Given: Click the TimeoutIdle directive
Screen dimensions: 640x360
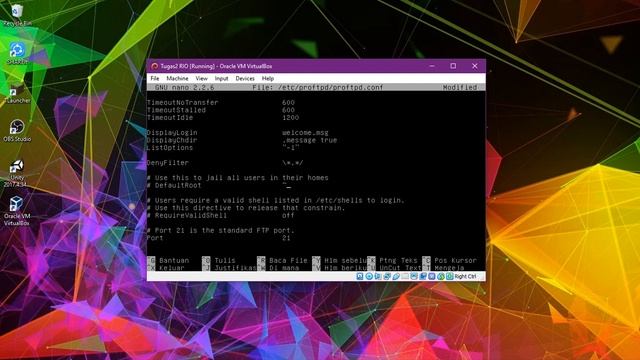Looking at the screenshot, I should point(170,118).
